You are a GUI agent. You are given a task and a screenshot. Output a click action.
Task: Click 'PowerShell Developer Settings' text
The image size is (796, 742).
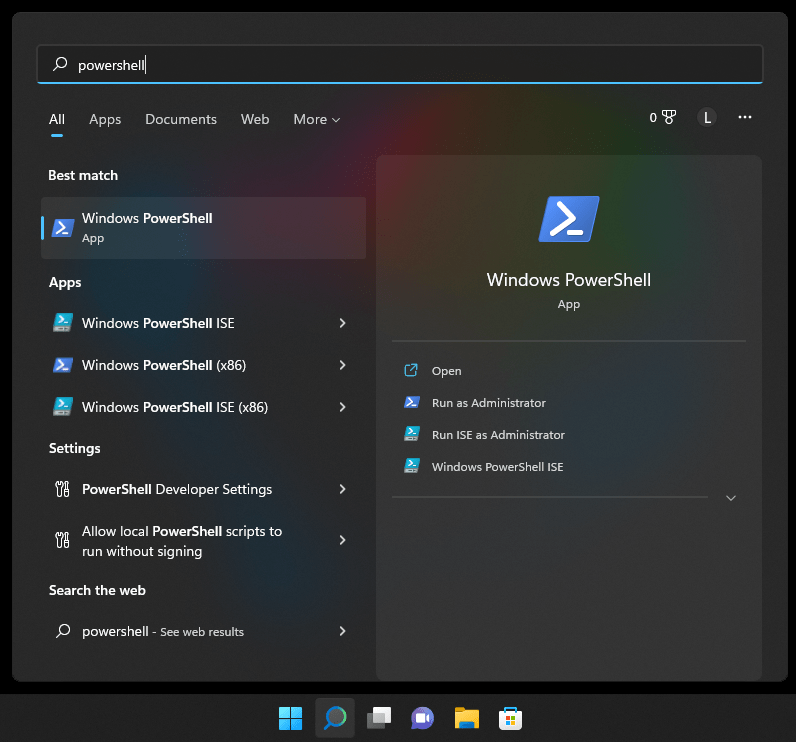177,489
